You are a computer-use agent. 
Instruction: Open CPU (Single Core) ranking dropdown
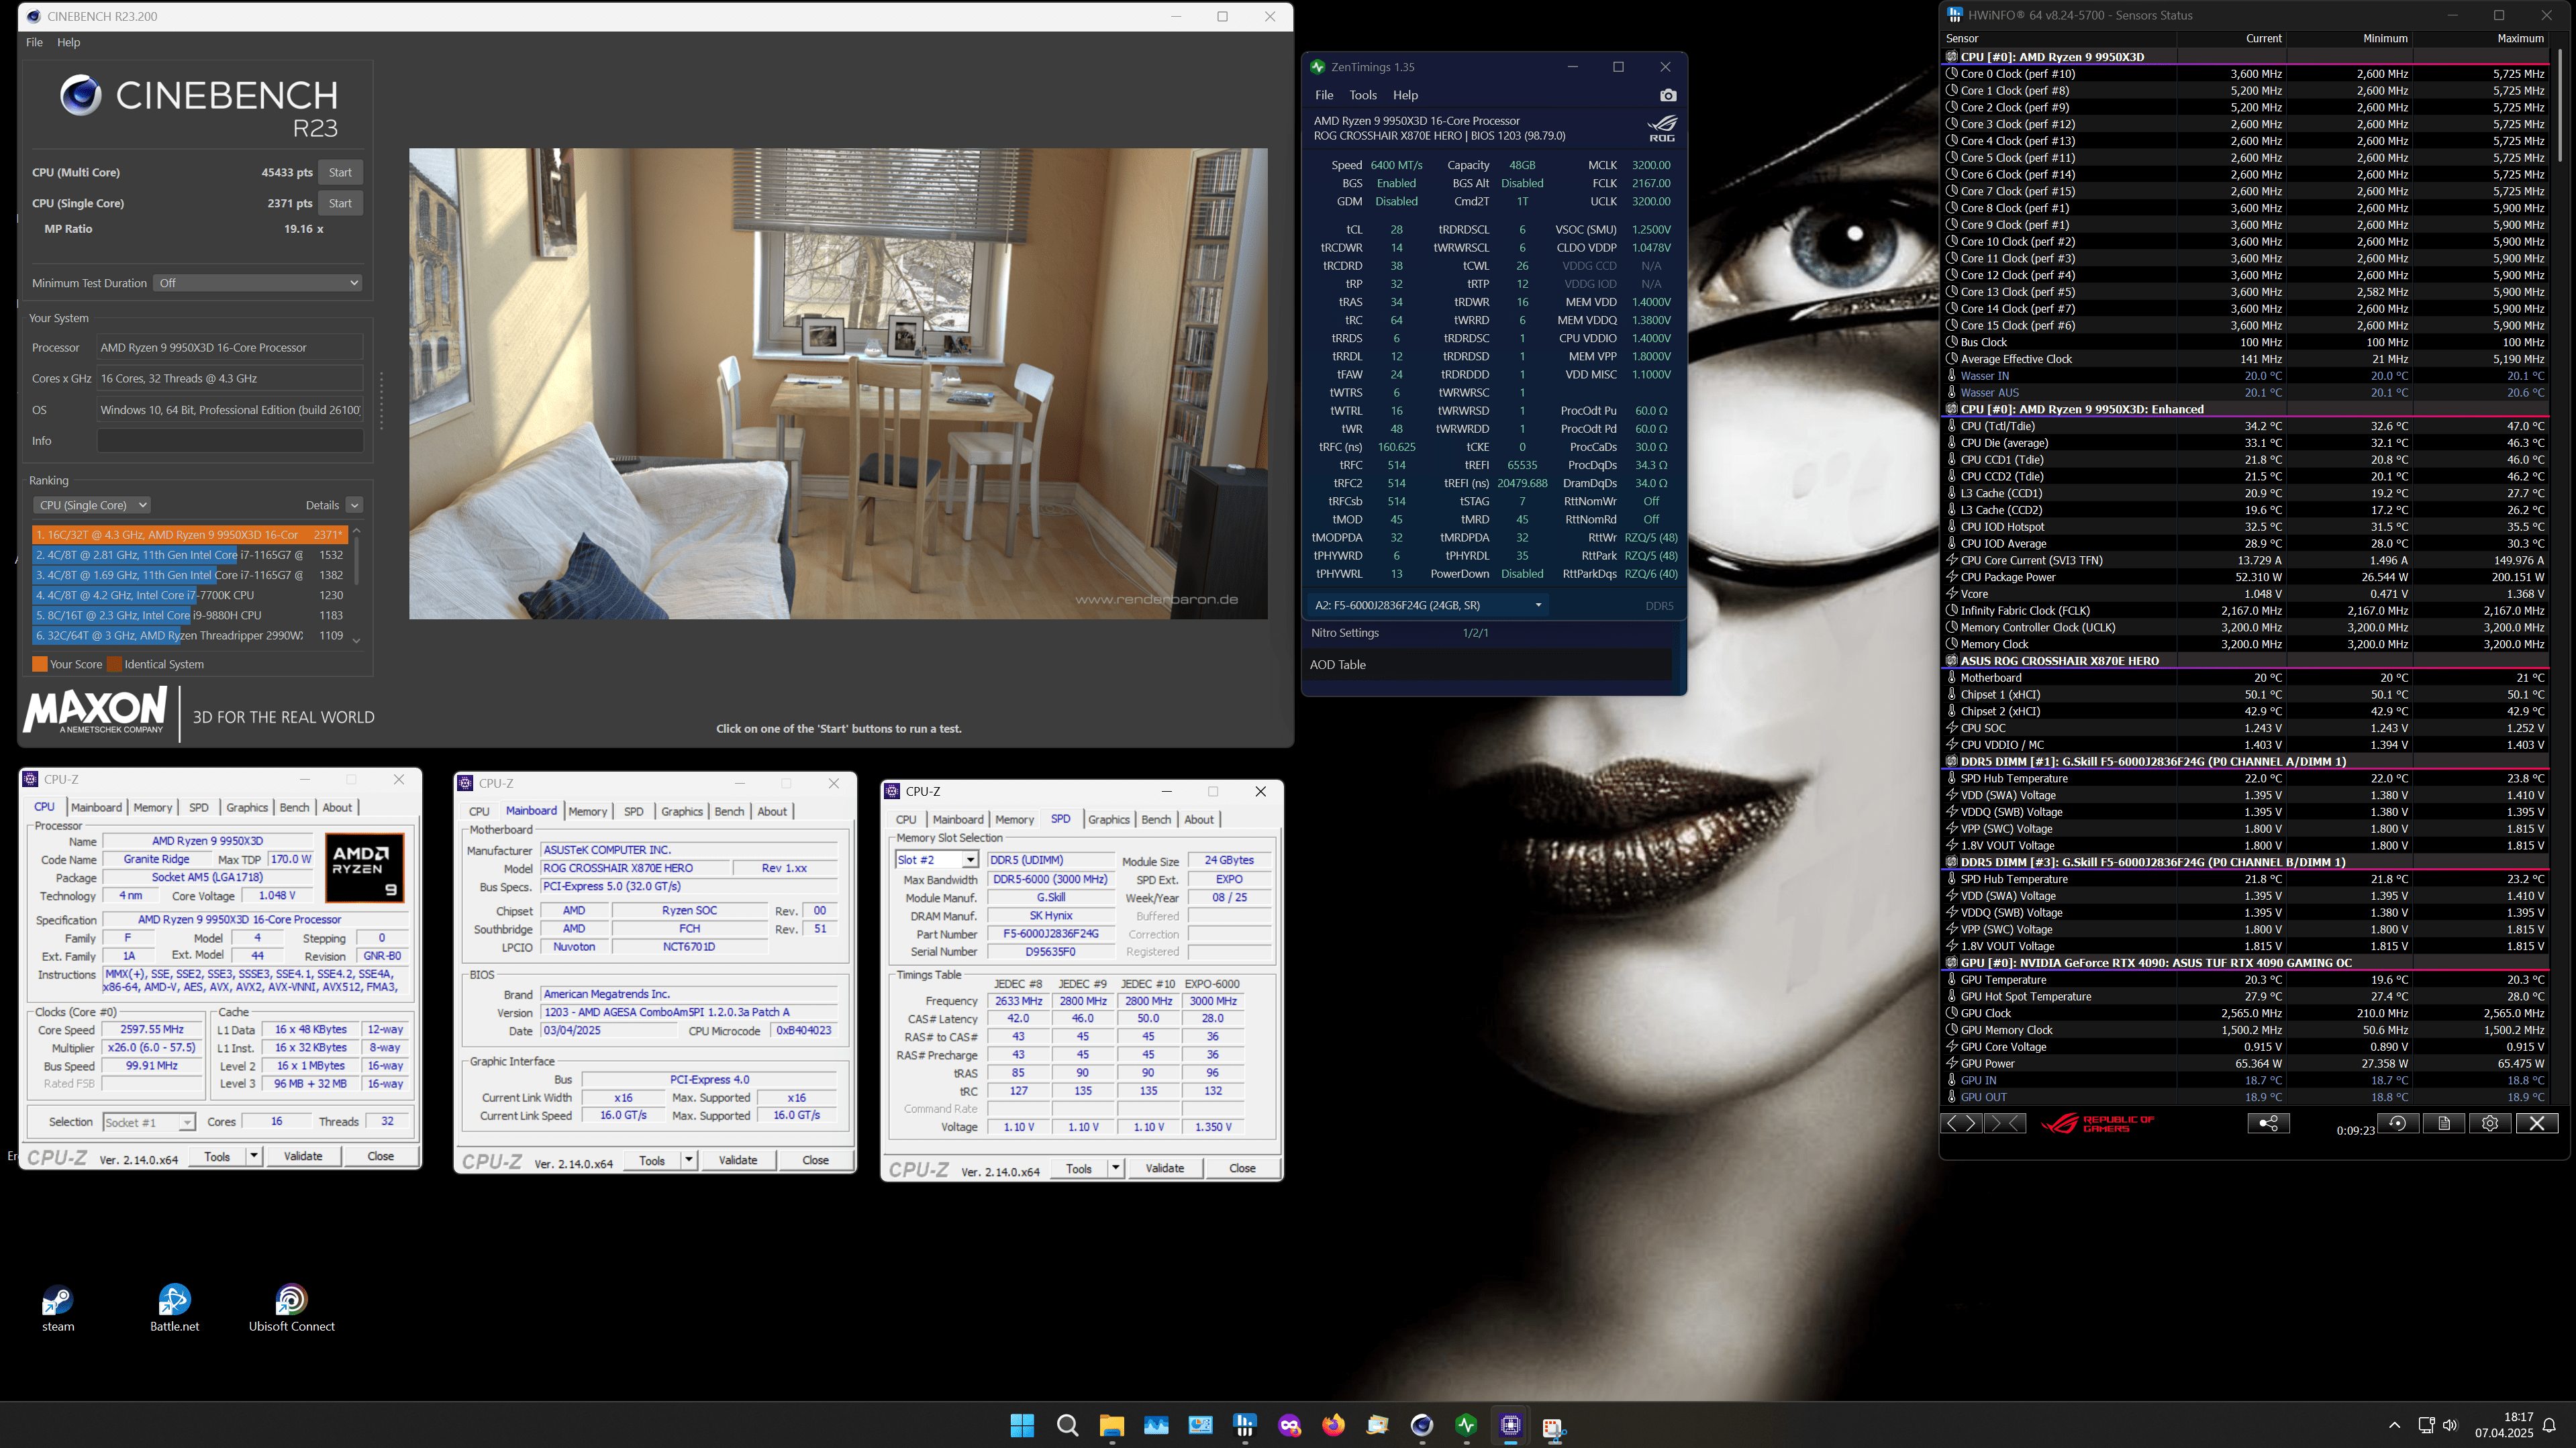pos(92,505)
